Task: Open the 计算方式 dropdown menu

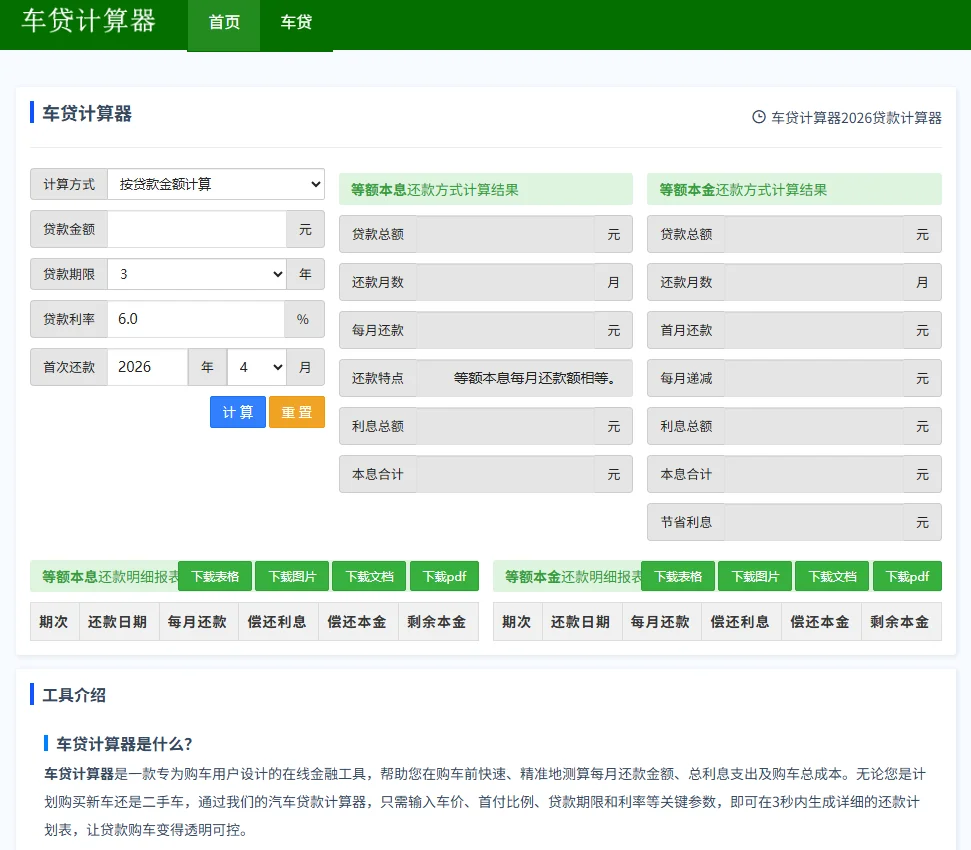Action: (x=216, y=184)
